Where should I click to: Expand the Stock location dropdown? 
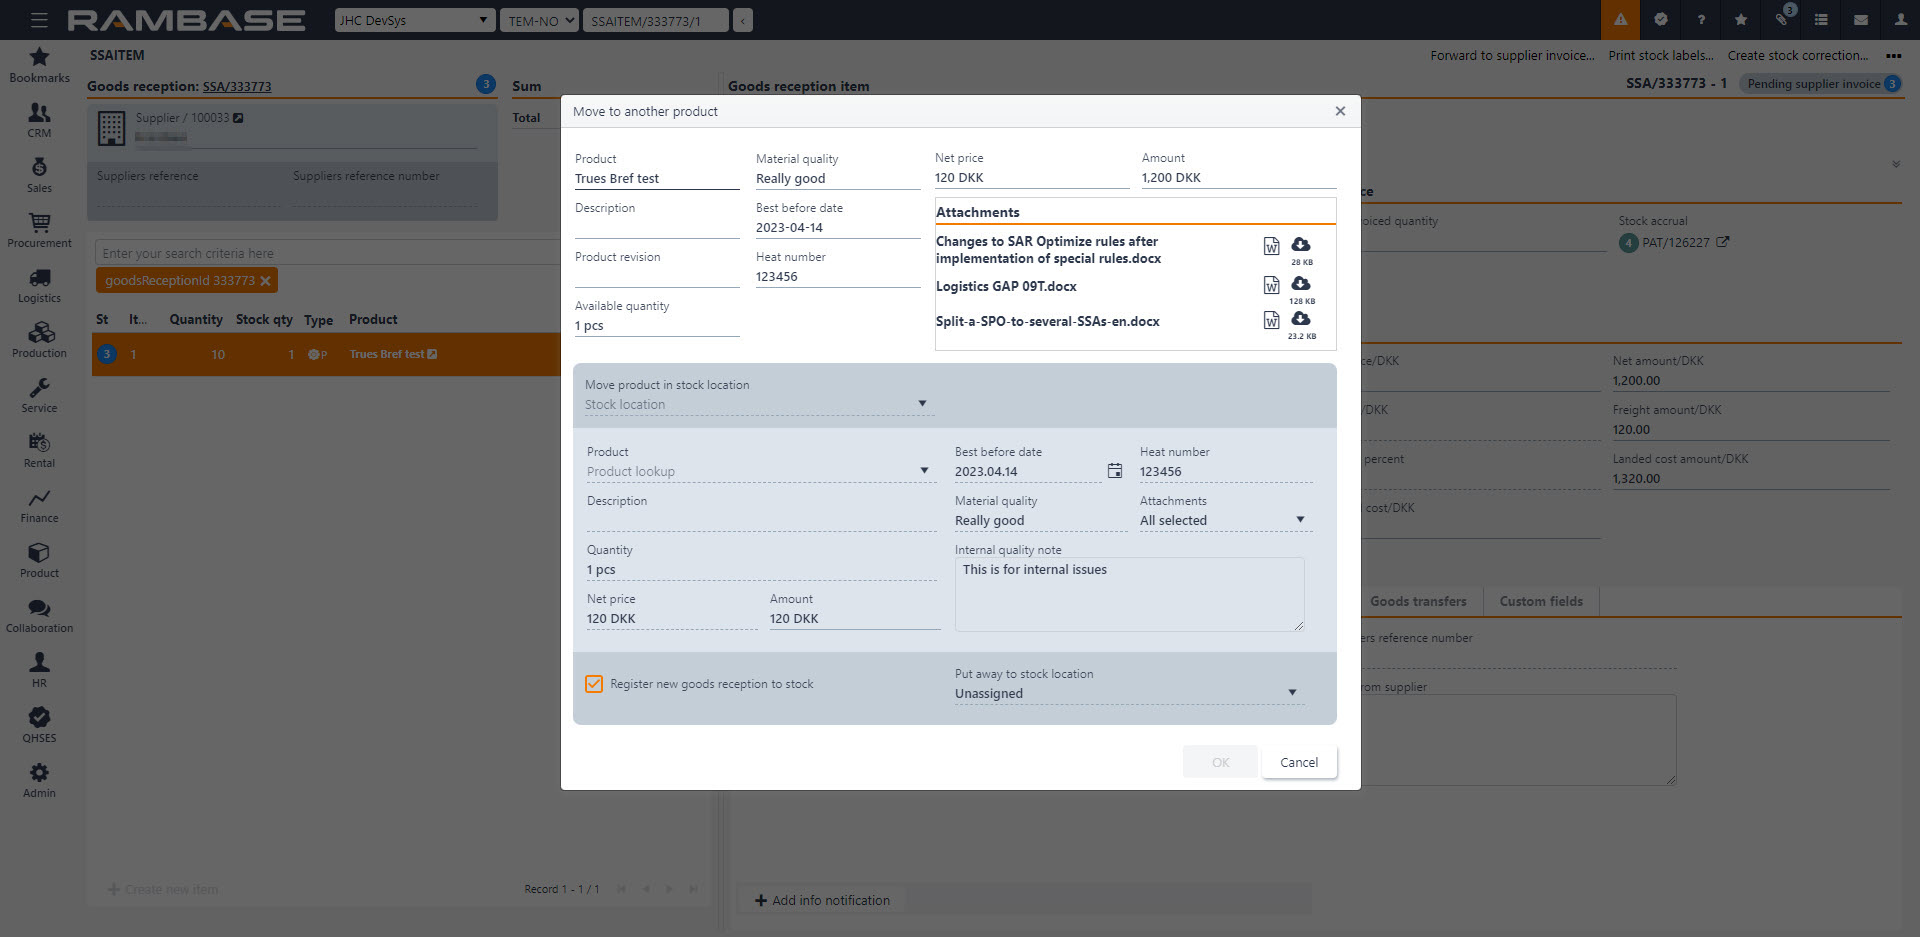922,404
